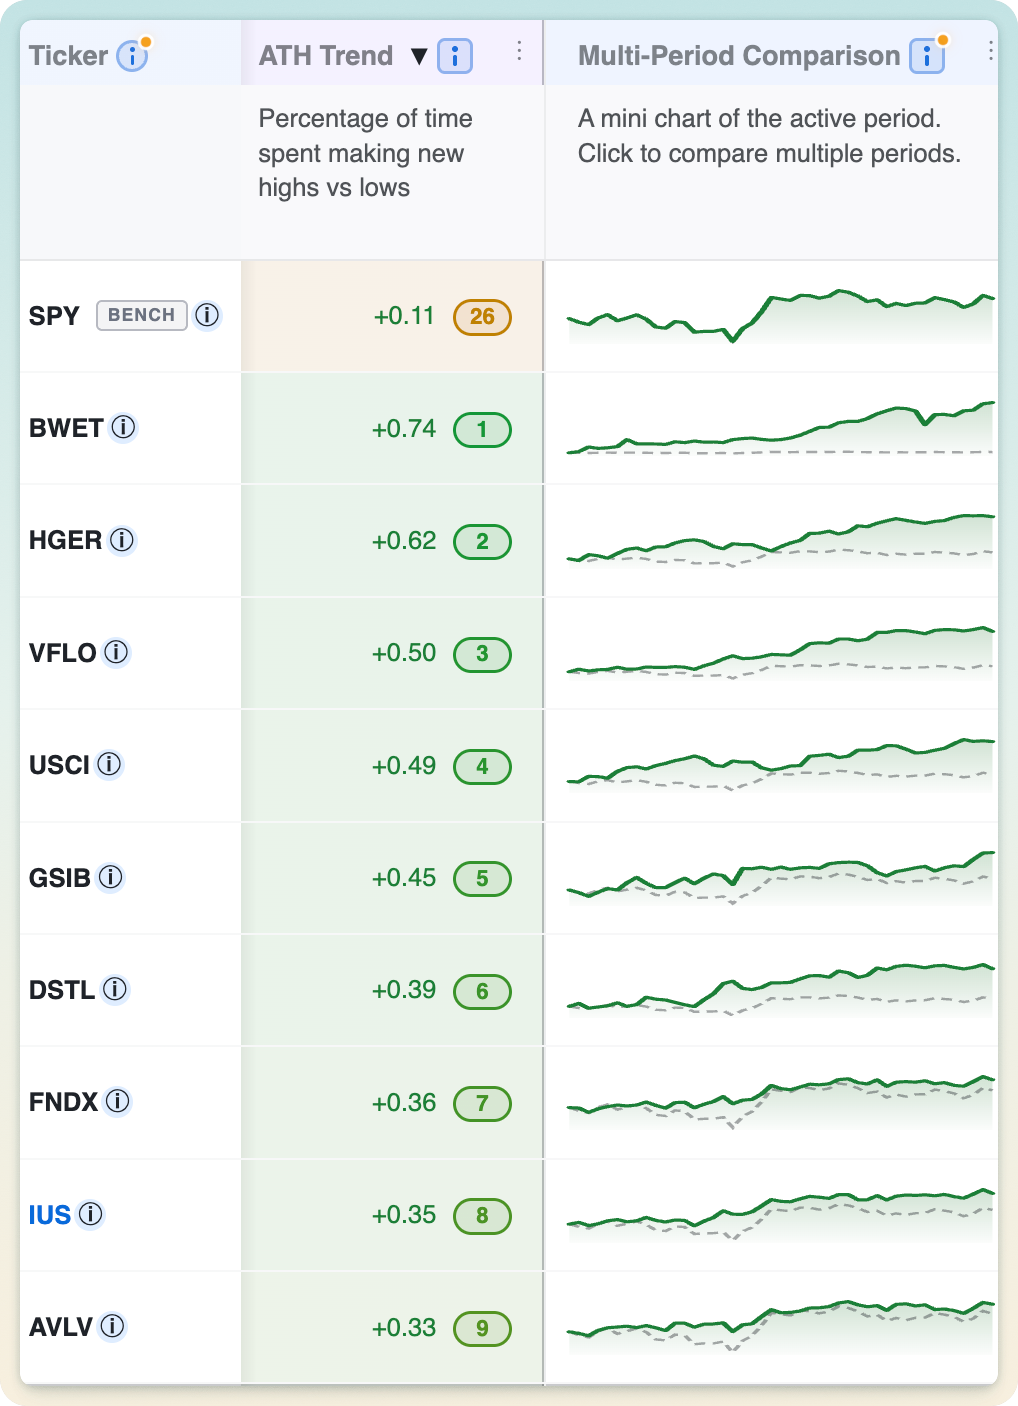Show info for AVLV ticker
This screenshot has height=1406, width=1018.
coord(112,1327)
